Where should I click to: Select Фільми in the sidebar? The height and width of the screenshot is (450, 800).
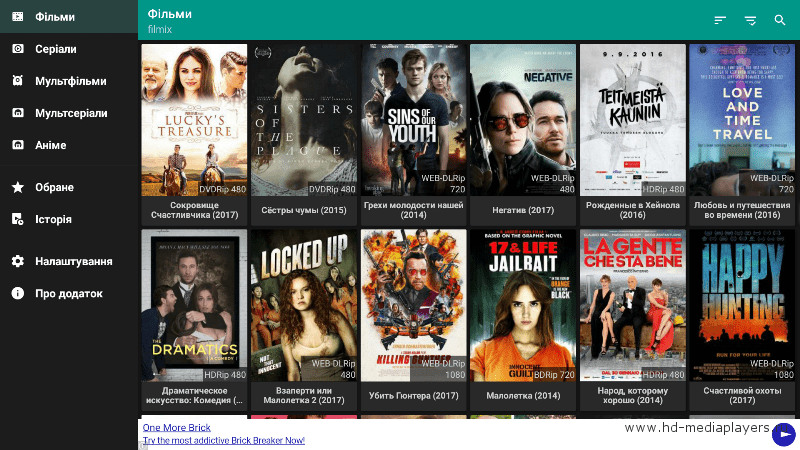click(69, 17)
